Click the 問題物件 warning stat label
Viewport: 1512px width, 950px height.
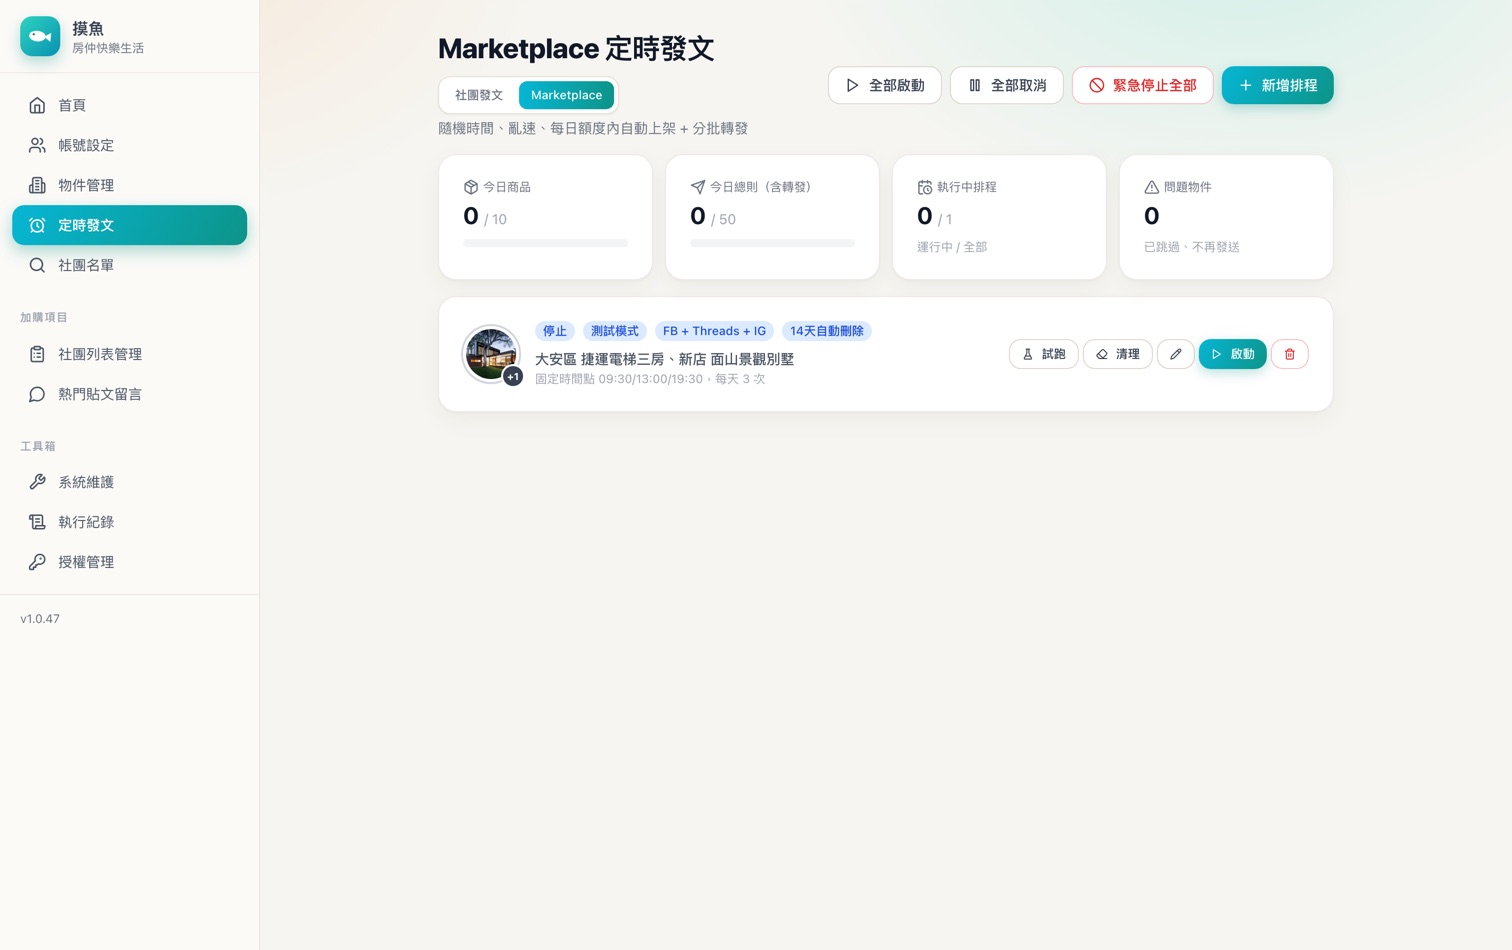pyautogui.click(x=1187, y=187)
